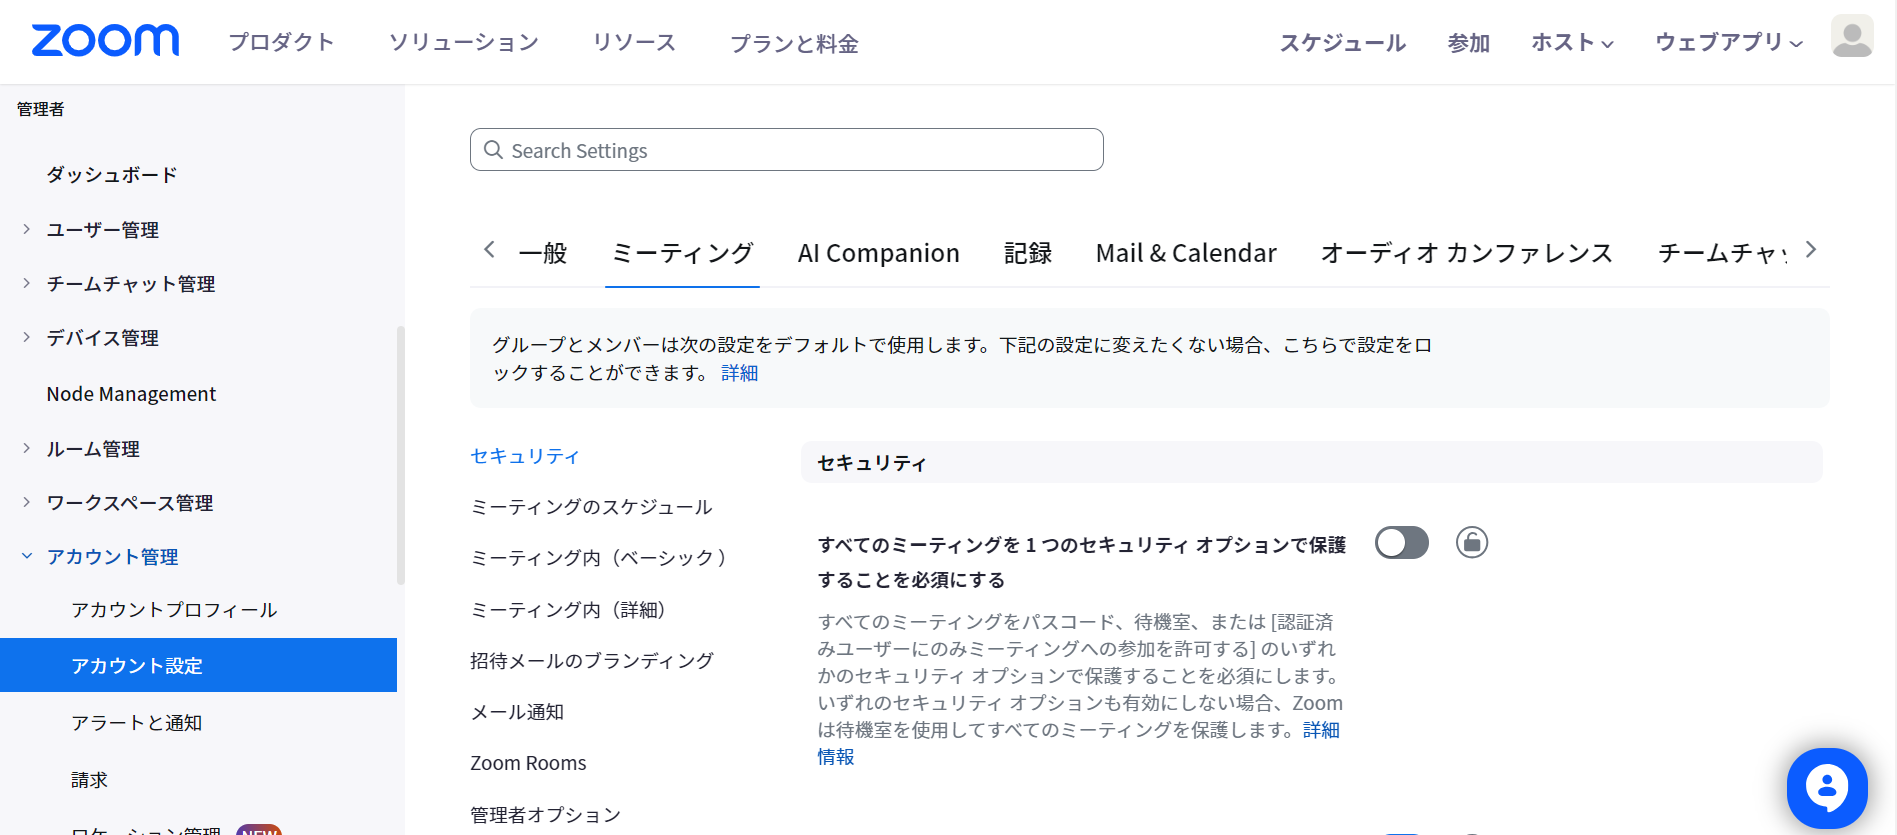Open the プロダクト menu
1897x835 pixels.
pos(281,43)
